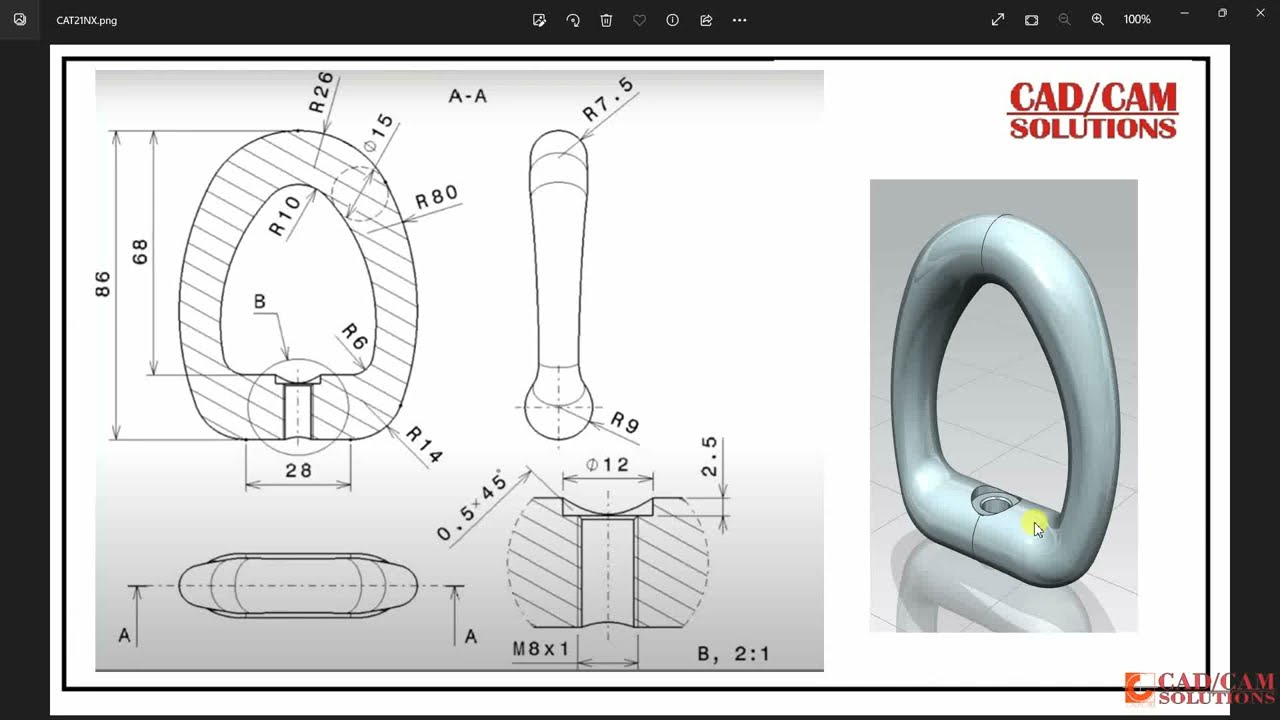Image resolution: width=1280 pixels, height=720 pixels.
Task: Share the image with the share icon
Action: pos(706,19)
